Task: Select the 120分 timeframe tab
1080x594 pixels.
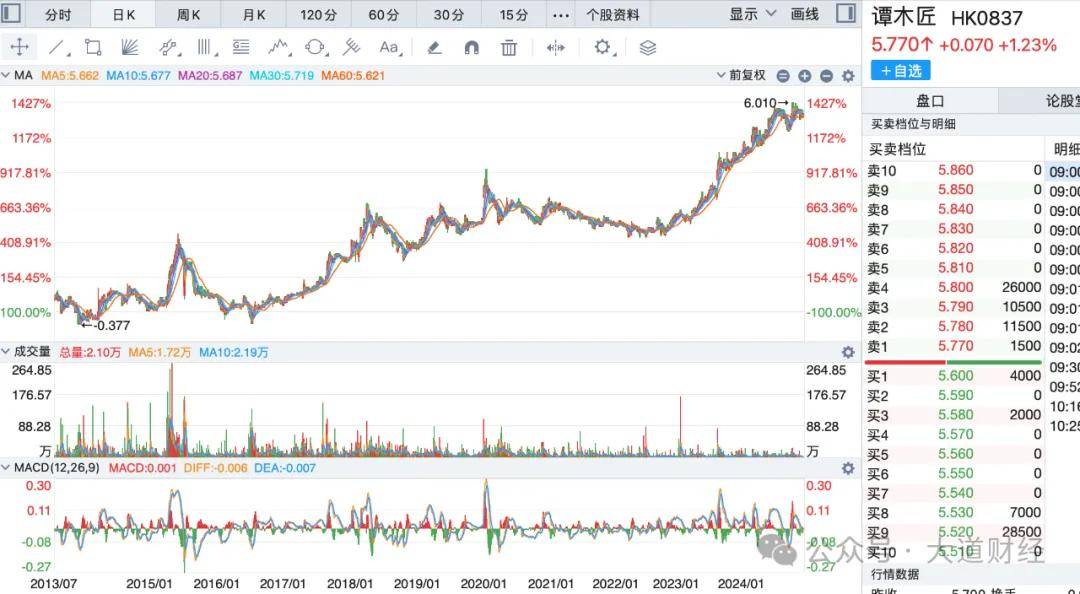Action: tap(318, 14)
